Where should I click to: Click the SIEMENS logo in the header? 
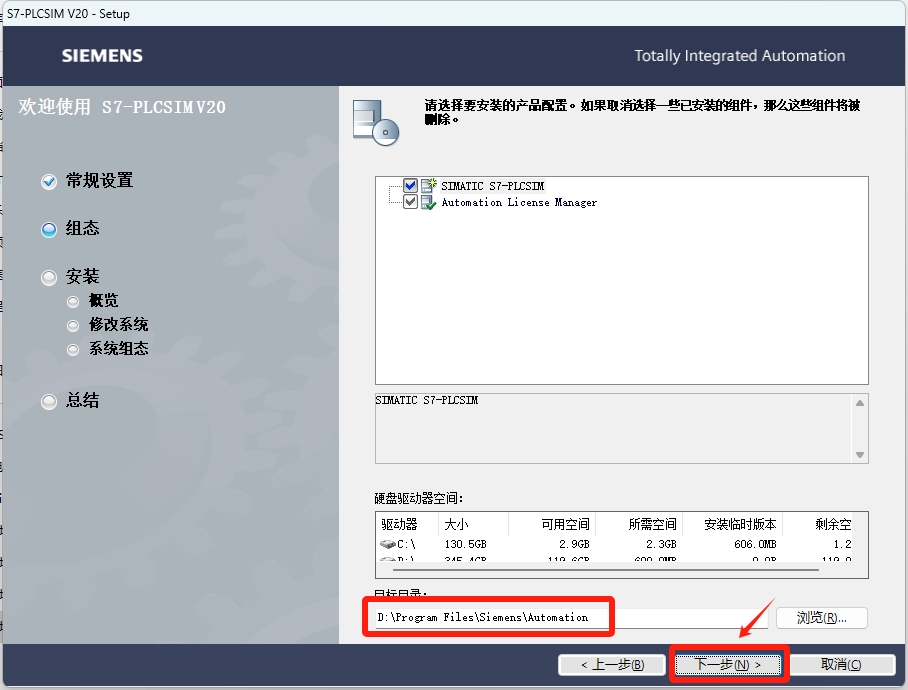pos(101,56)
